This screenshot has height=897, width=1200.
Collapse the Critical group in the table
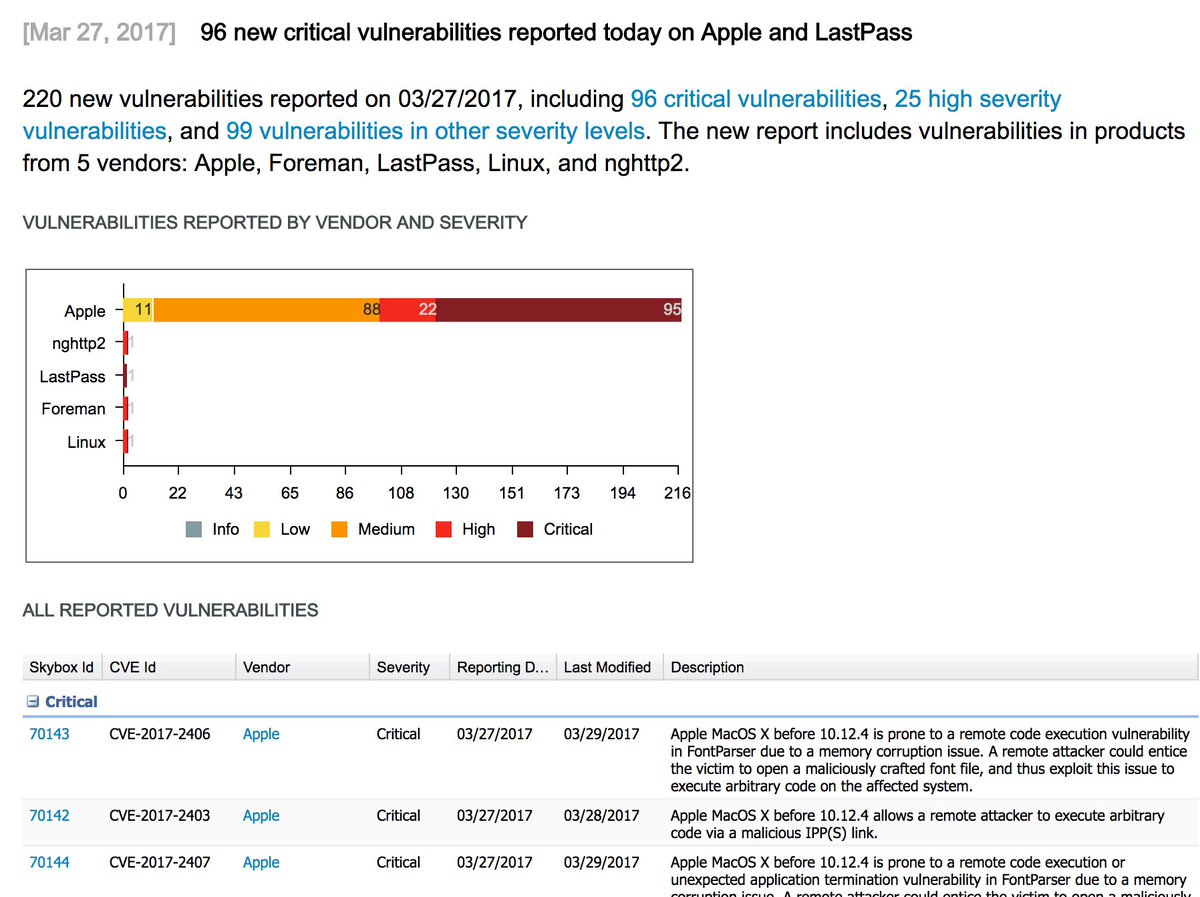tap(31, 702)
